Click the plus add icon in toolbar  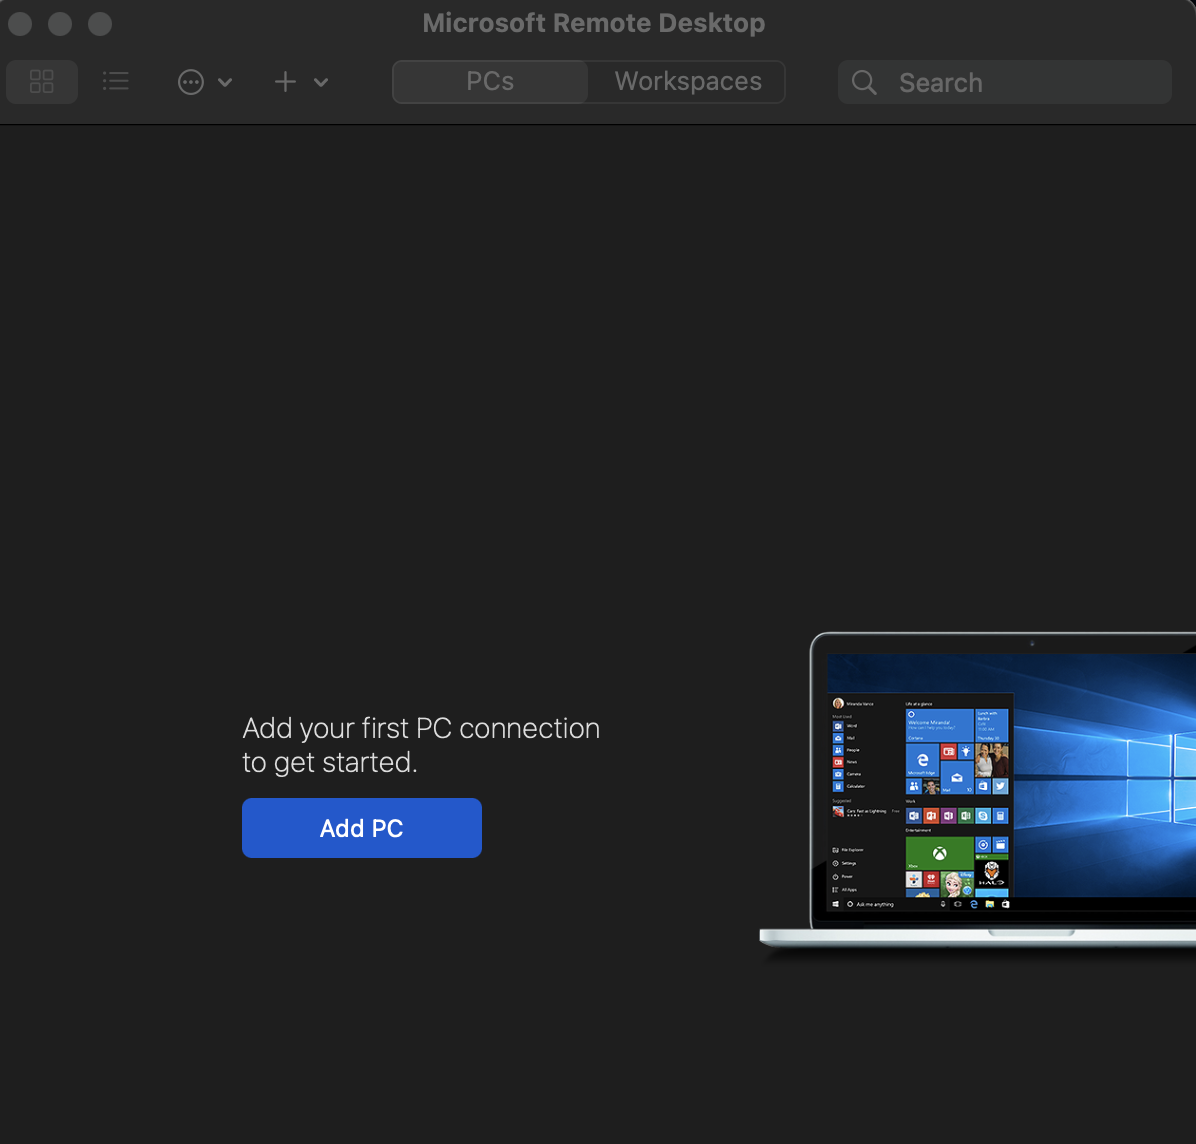pos(285,82)
